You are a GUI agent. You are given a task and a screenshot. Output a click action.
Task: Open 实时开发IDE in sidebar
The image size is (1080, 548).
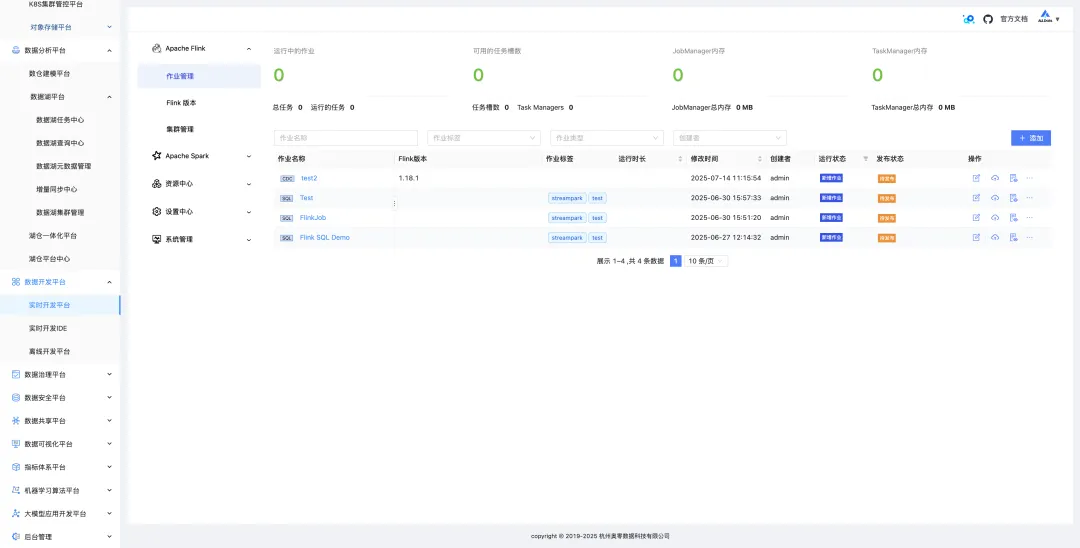[48, 328]
